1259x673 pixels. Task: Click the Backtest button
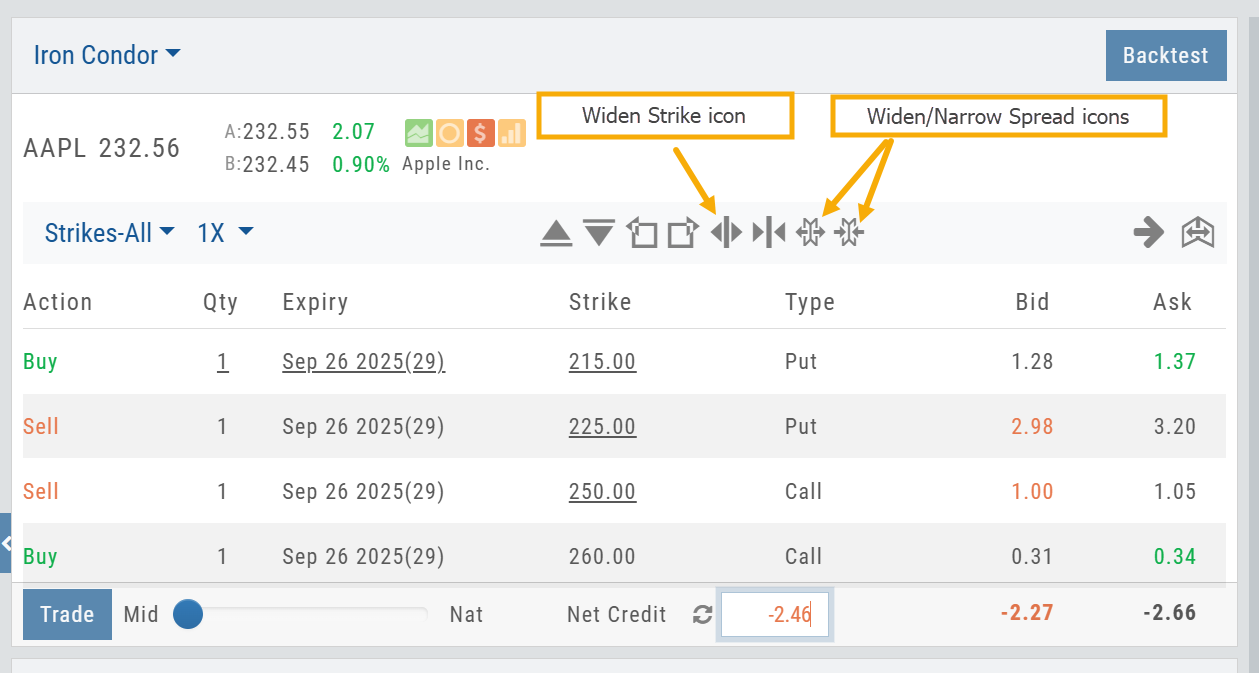click(1165, 56)
